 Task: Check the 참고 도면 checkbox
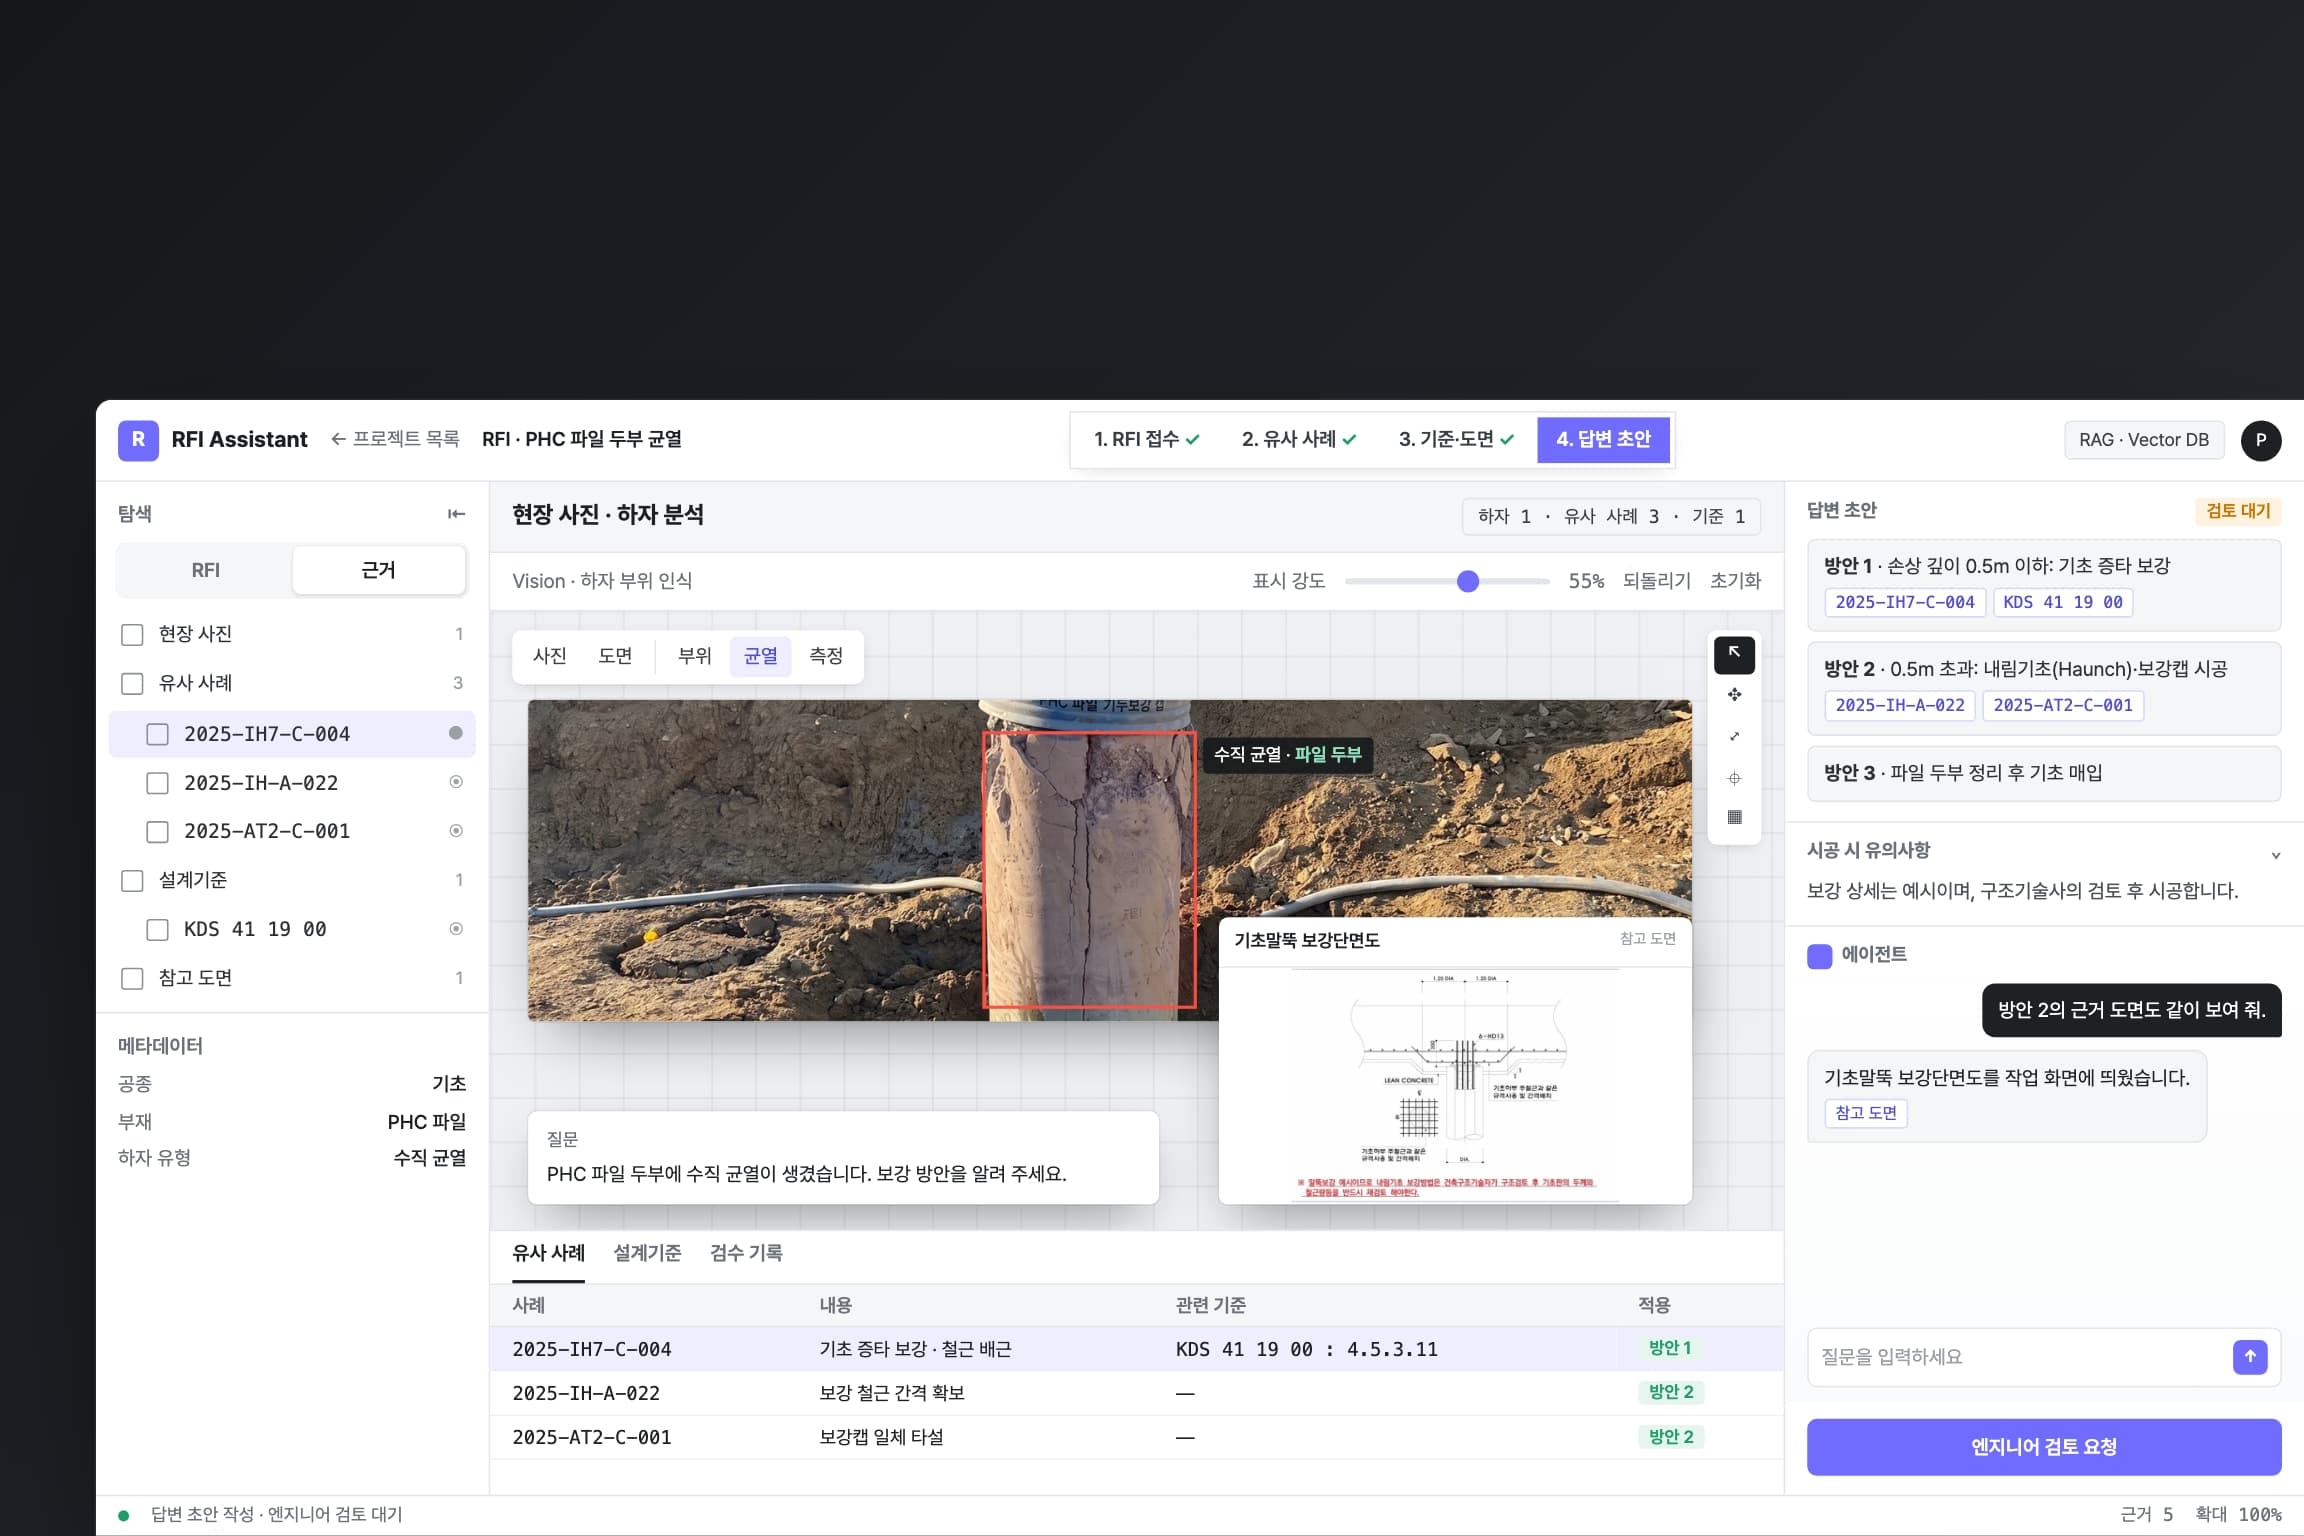[132, 979]
